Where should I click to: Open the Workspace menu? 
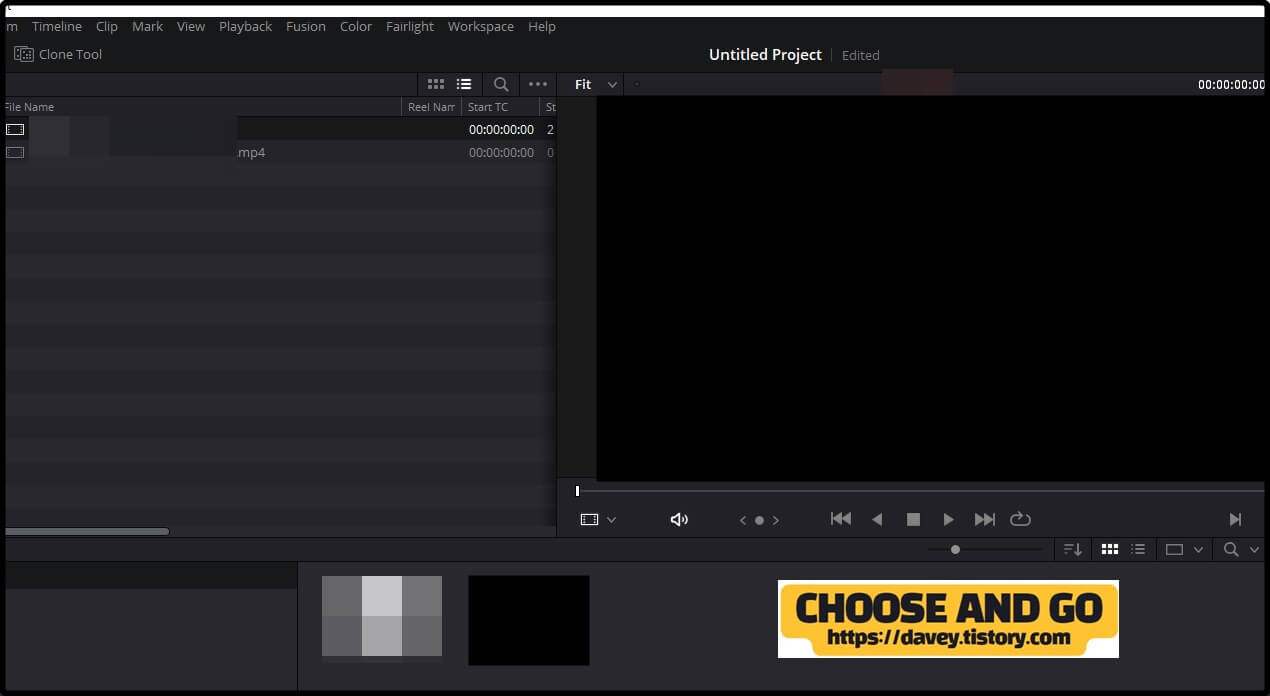point(481,26)
